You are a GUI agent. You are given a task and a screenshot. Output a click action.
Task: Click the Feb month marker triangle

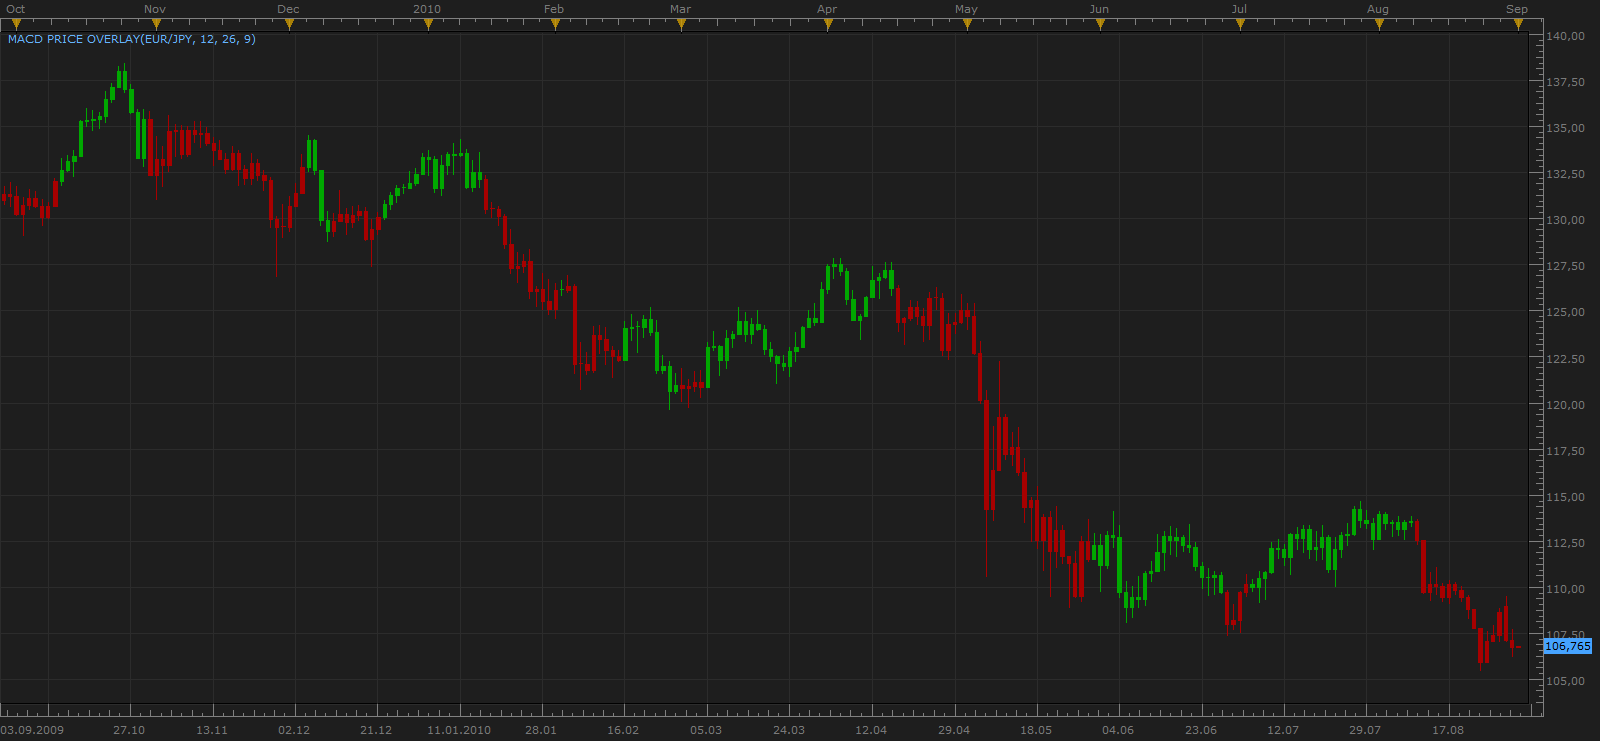click(x=555, y=25)
